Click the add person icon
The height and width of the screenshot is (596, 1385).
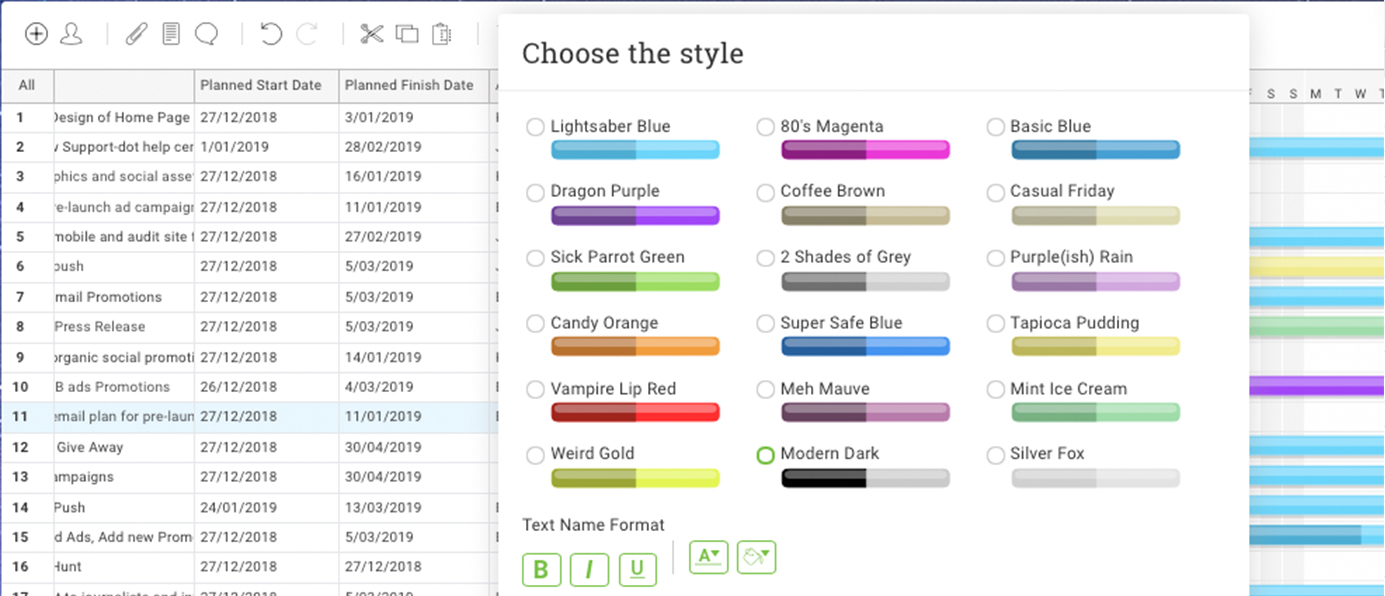point(71,34)
